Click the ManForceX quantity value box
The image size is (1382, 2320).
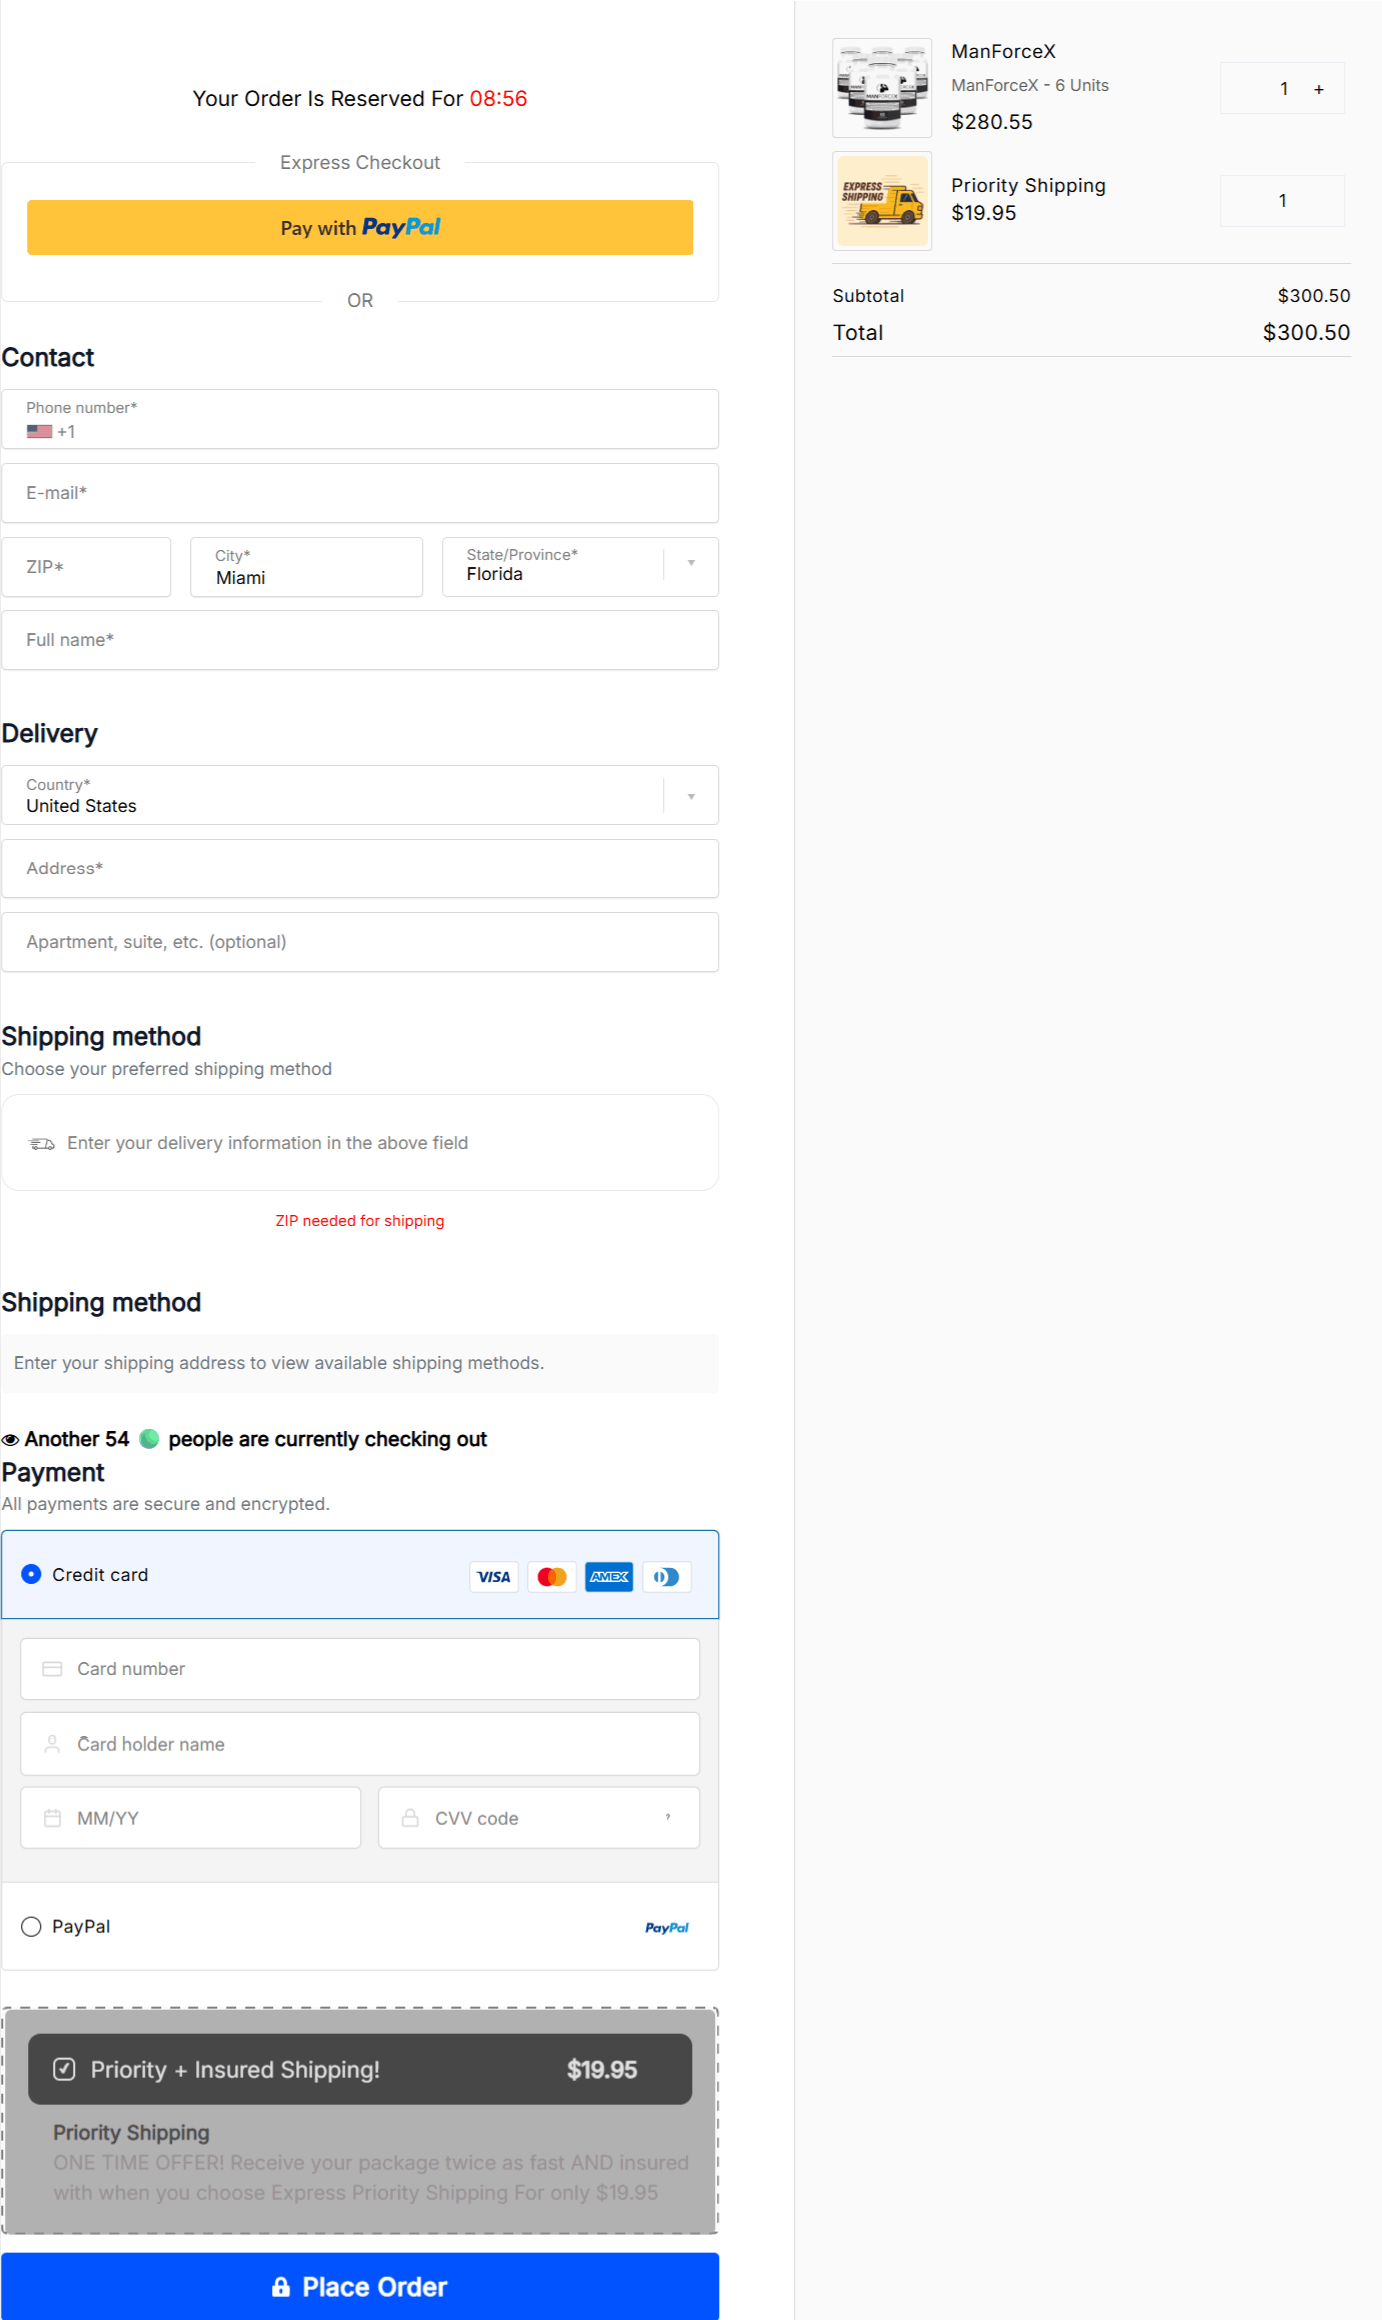click(x=1282, y=88)
